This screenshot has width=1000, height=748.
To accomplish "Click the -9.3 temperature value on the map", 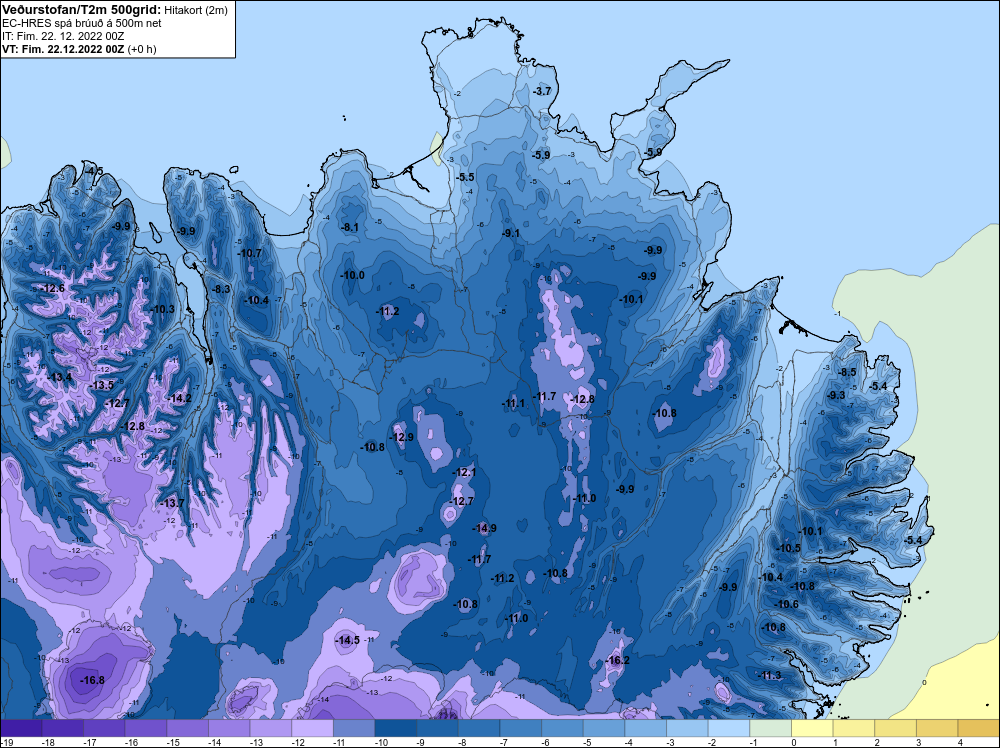I will point(836,395).
